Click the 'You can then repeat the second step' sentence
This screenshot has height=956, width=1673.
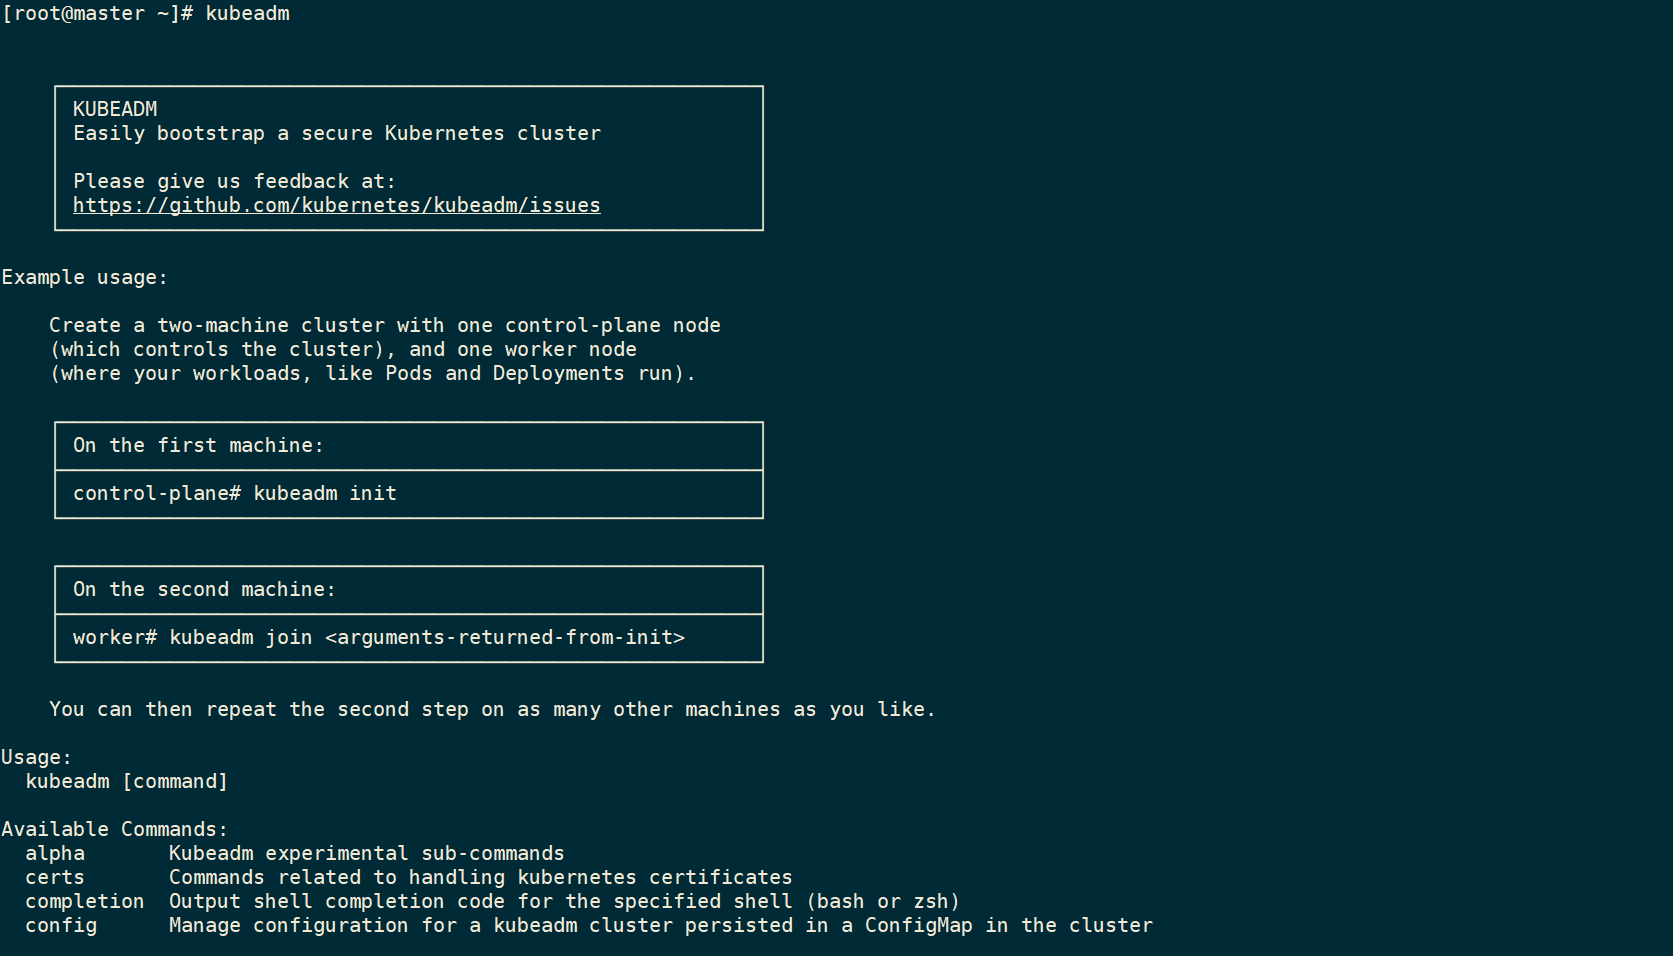tap(492, 709)
